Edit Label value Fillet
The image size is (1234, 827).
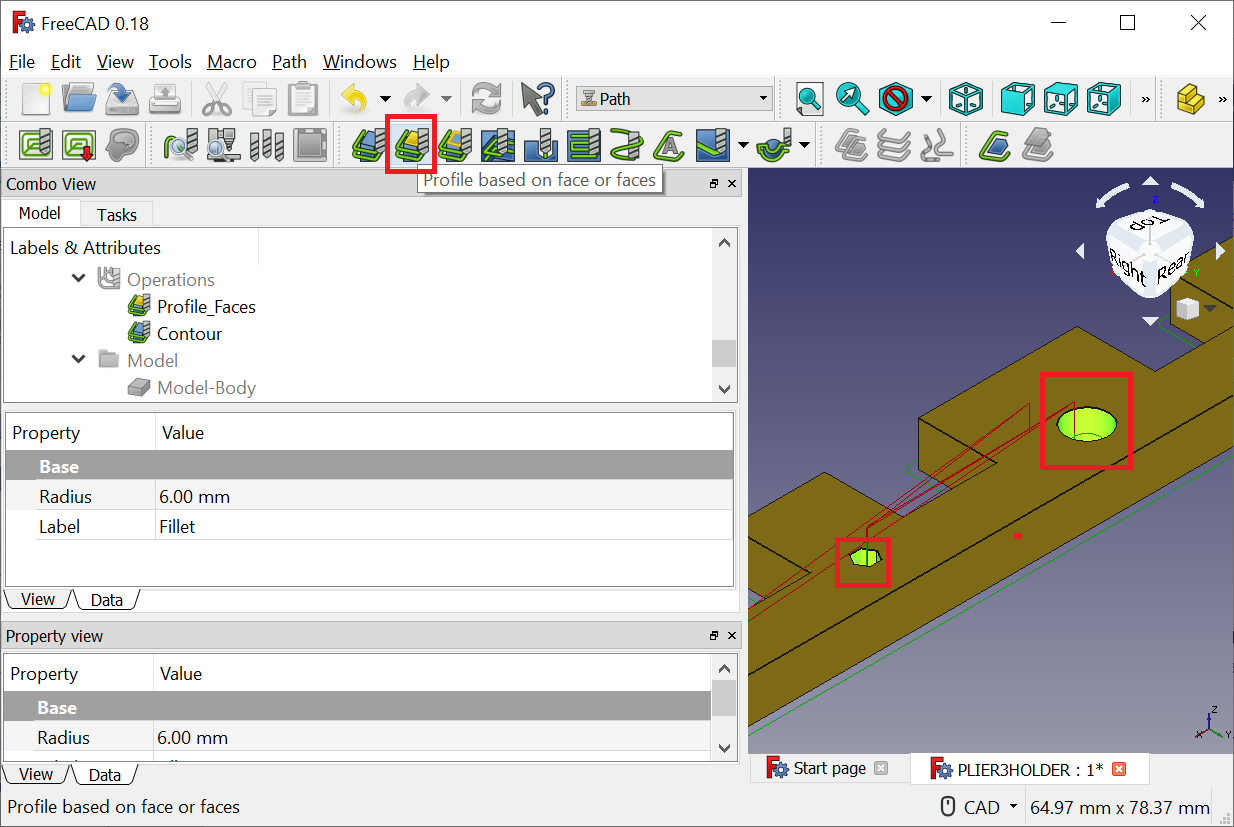coord(444,526)
